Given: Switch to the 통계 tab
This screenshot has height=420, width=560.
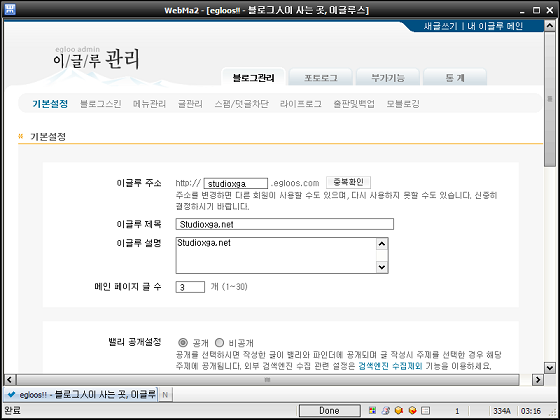Looking at the screenshot, I should 455,78.
